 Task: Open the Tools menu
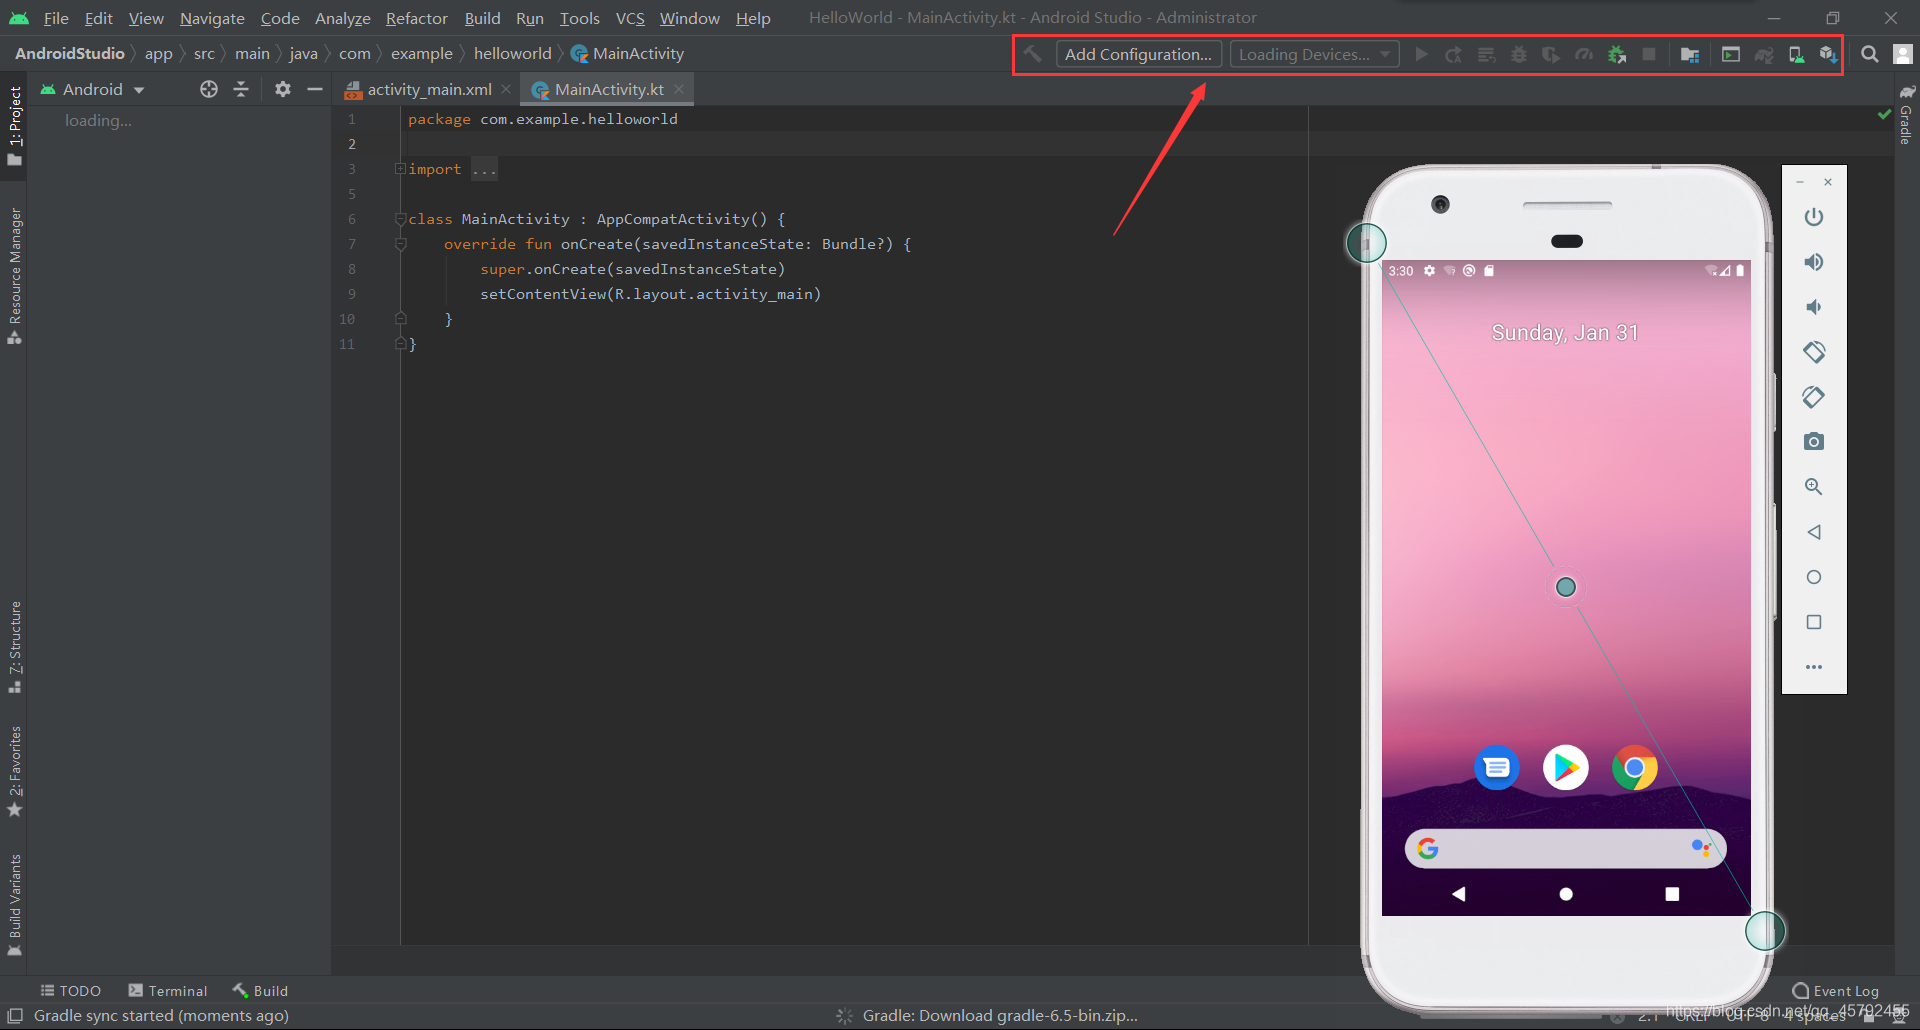click(x=579, y=18)
